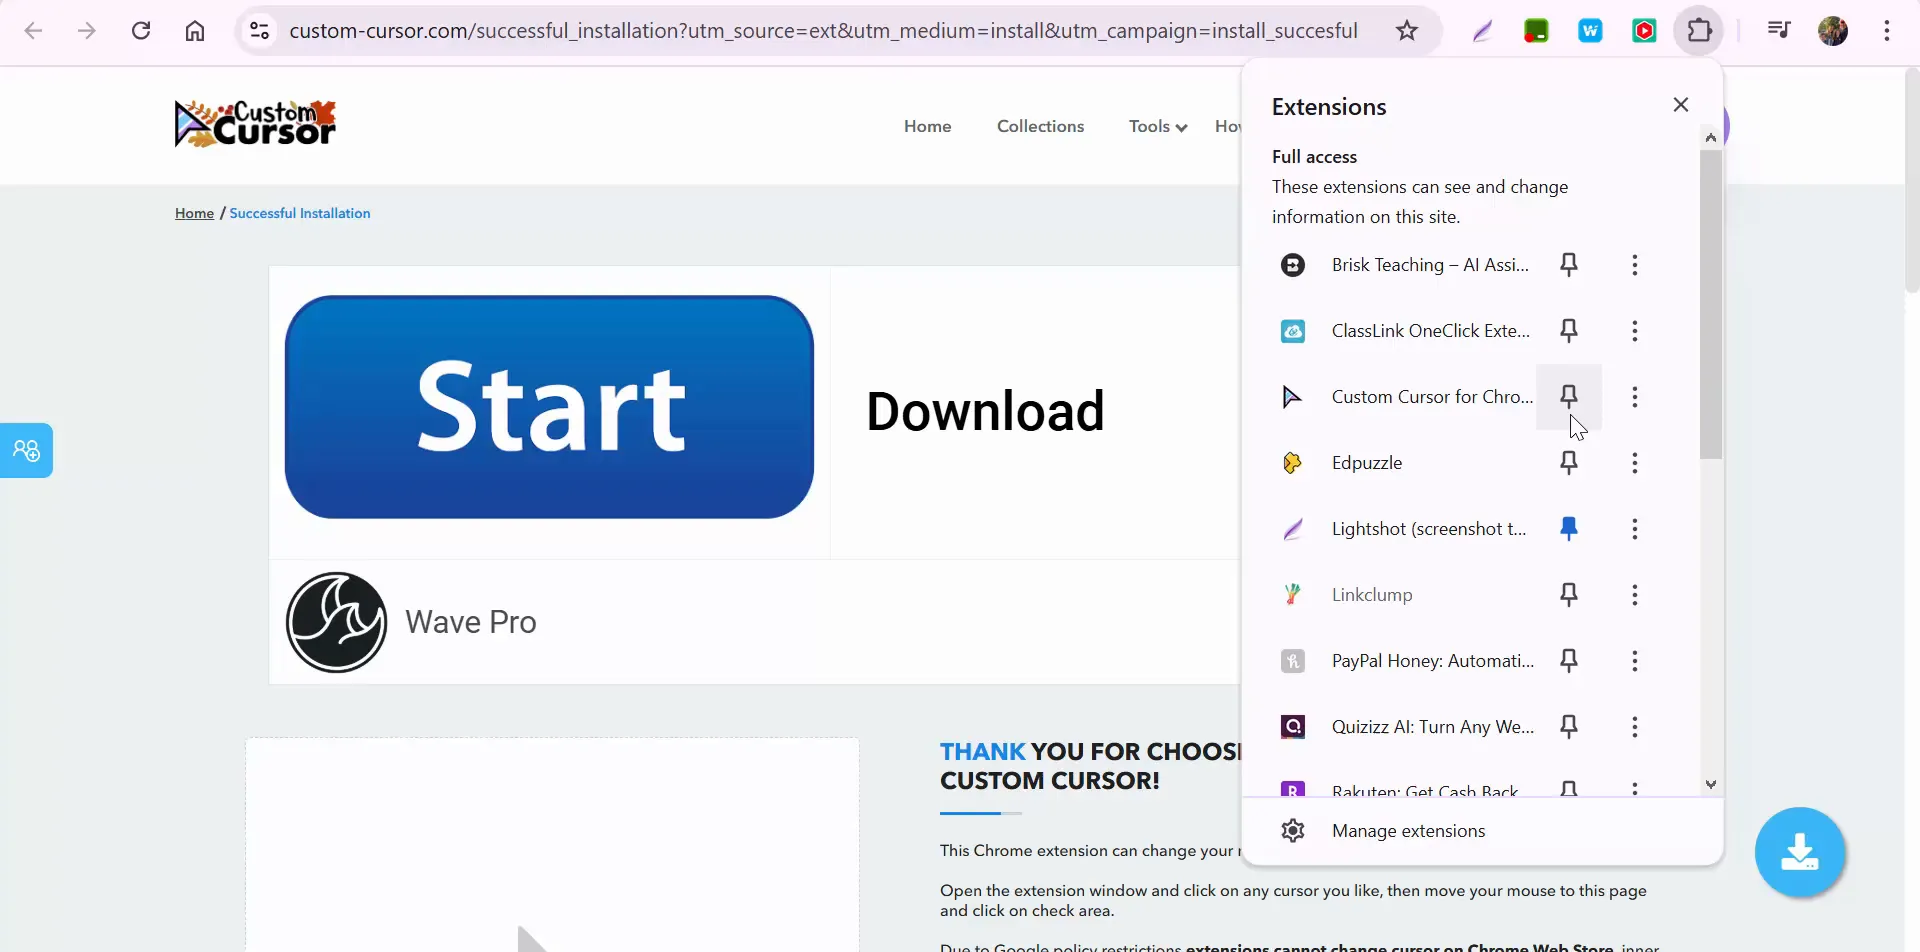Viewport: 1920px width, 952px height.
Task: Close the Extensions popup
Action: [1681, 105]
